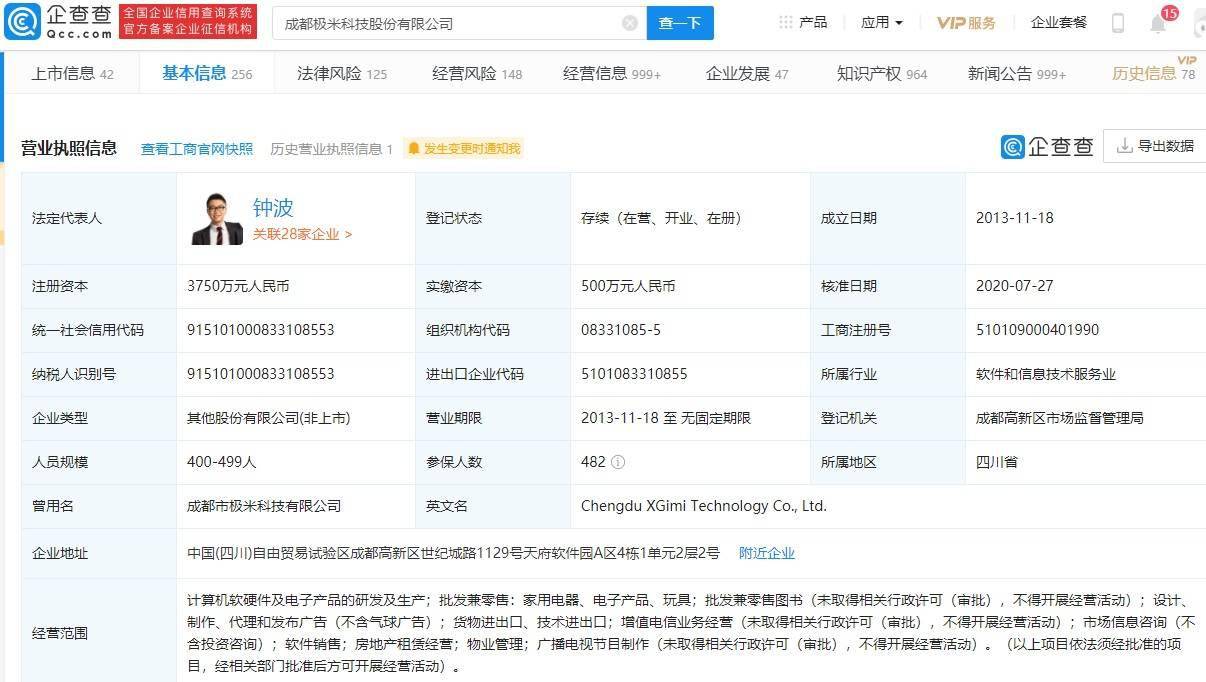
Task: Click the paid-in capital 500万元人民币
Action: (x=628, y=286)
